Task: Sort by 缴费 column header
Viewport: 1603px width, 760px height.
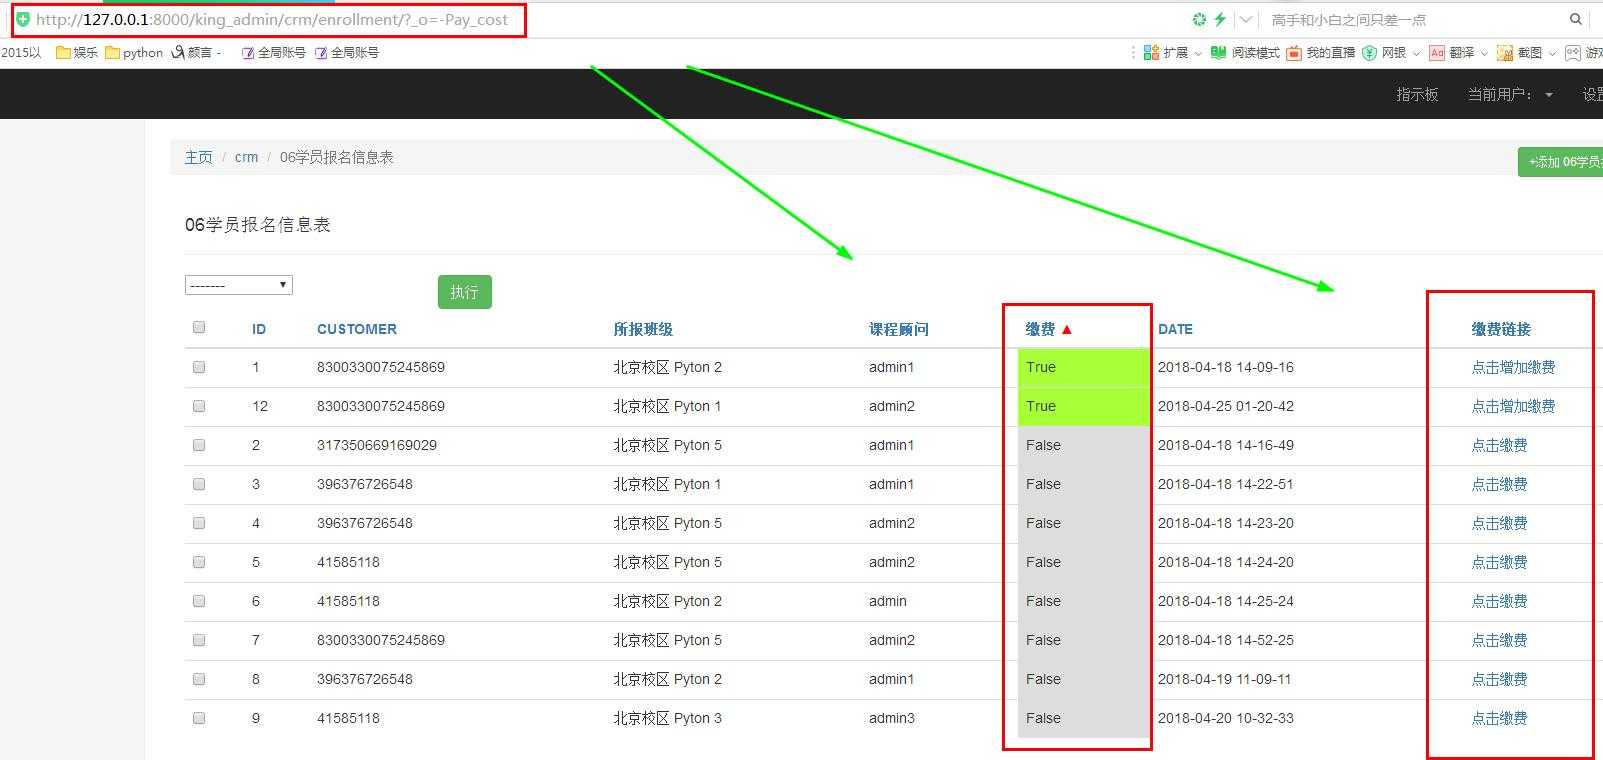Action: click(x=1040, y=329)
